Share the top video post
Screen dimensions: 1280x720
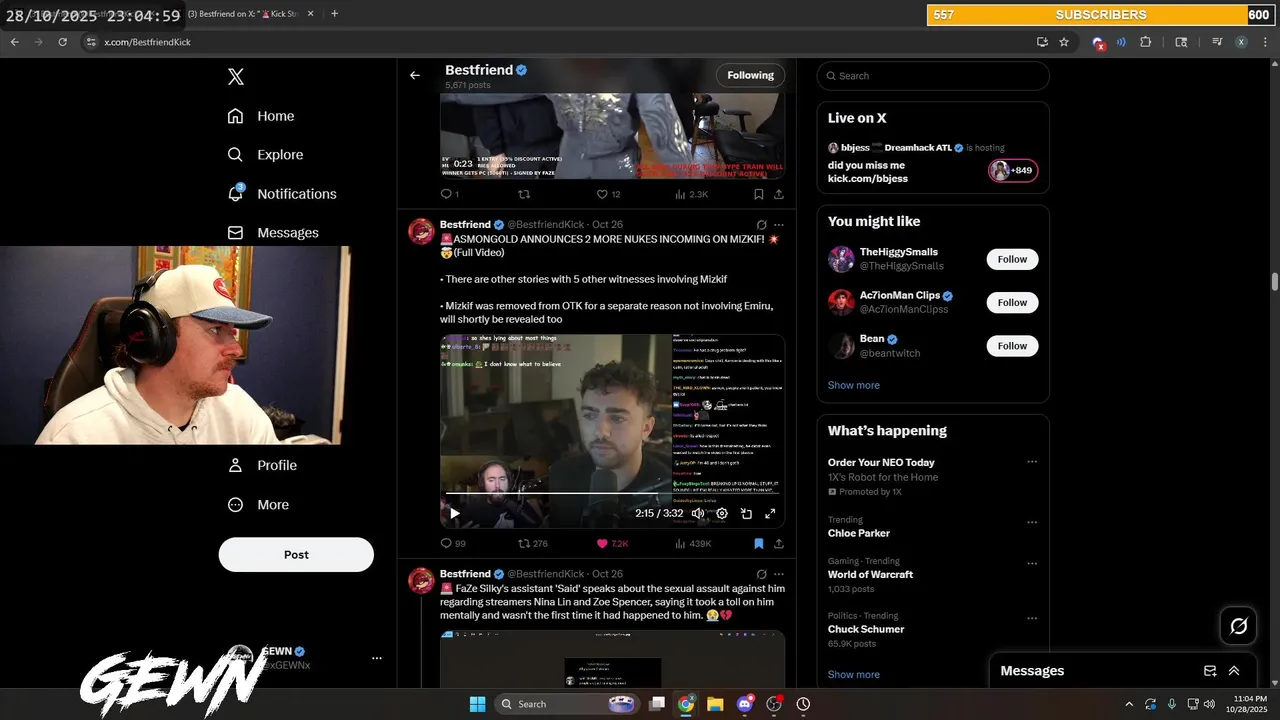[x=779, y=194]
